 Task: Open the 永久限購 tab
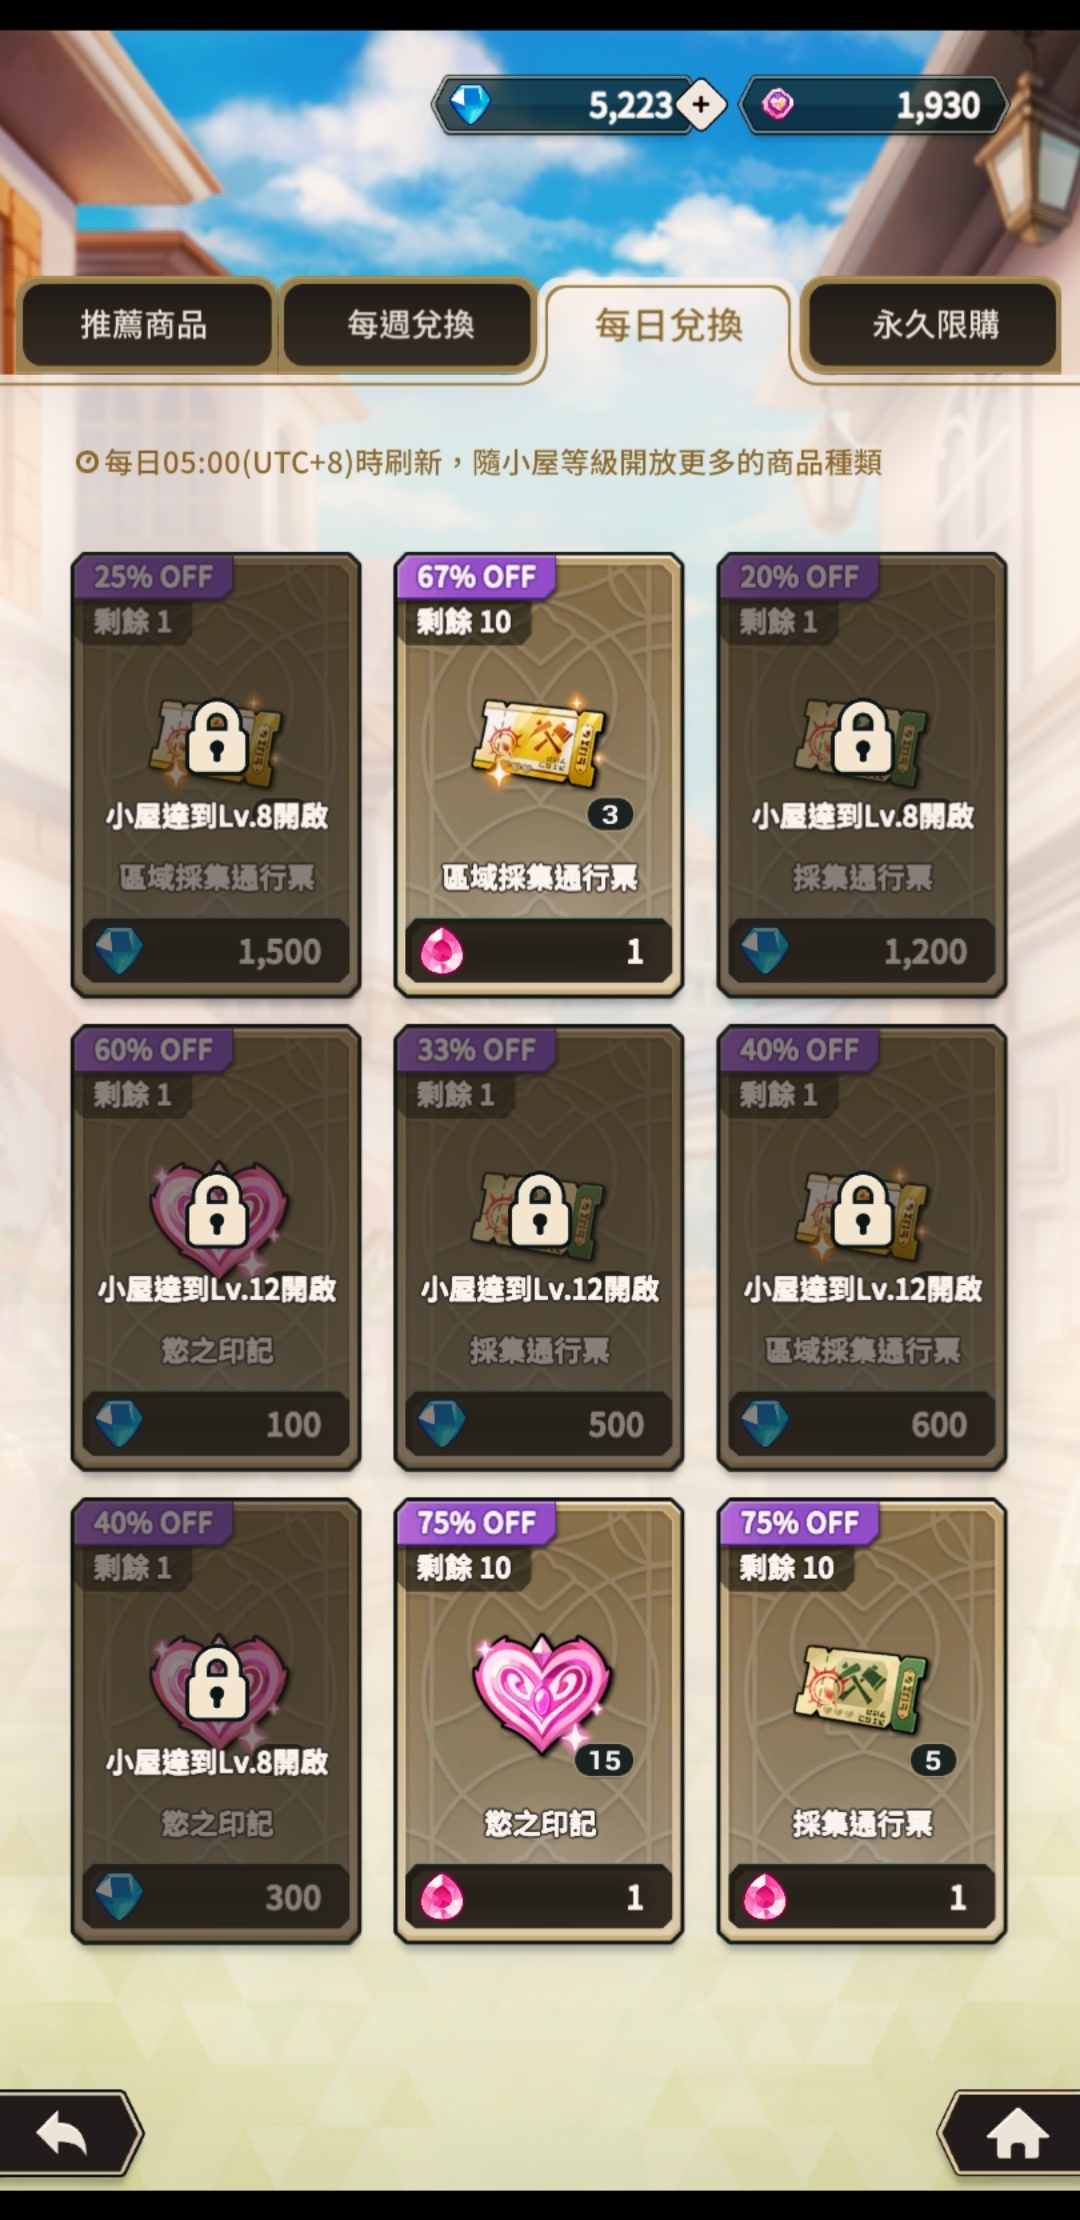[934, 325]
